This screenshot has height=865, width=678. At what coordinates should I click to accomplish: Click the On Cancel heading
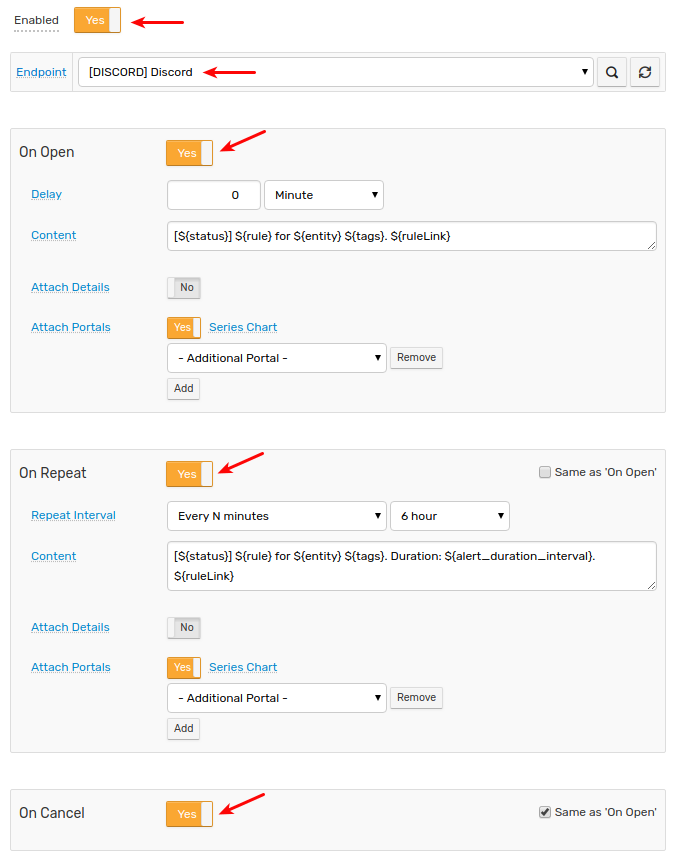click(x=52, y=813)
